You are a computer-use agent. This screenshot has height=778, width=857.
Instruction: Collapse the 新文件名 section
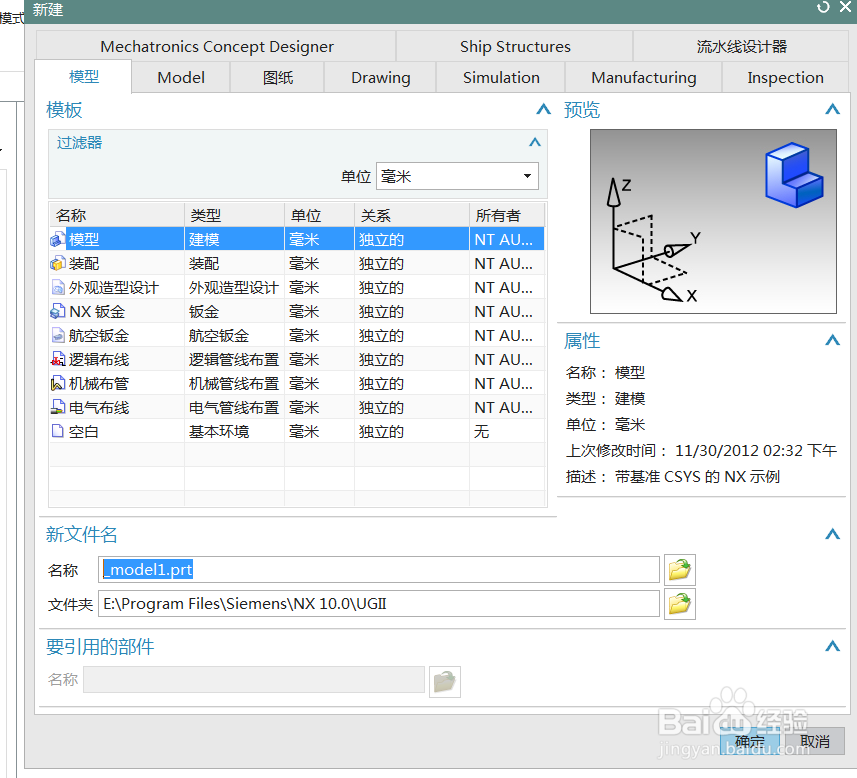pos(832,534)
